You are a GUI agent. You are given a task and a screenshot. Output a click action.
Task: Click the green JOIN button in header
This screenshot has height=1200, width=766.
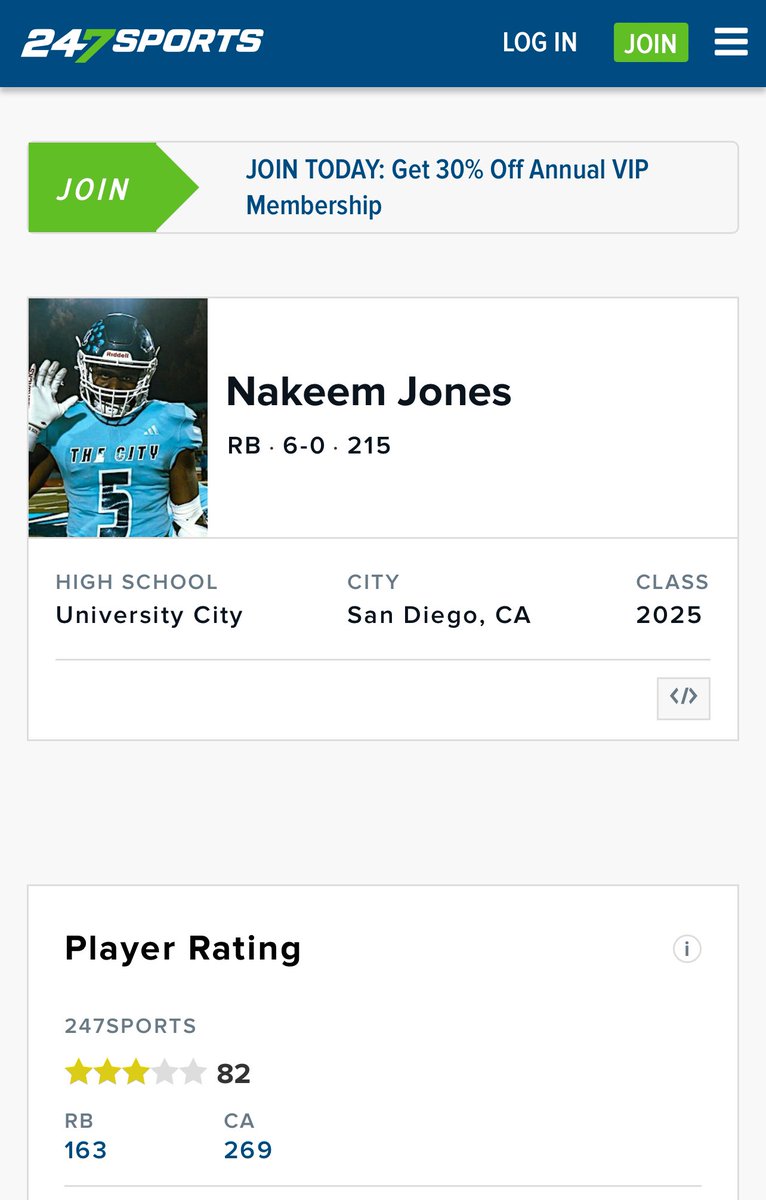[651, 43]
